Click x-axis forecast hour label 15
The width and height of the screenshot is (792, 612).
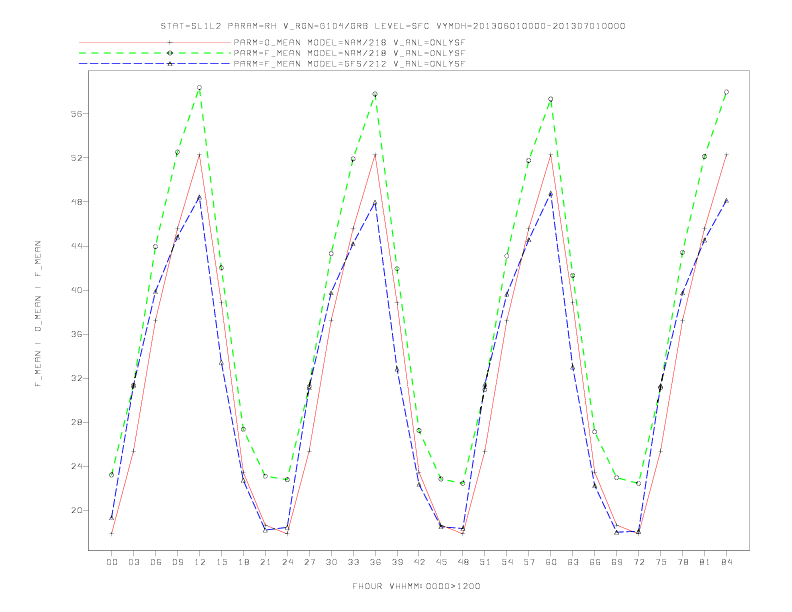point(221,562)
